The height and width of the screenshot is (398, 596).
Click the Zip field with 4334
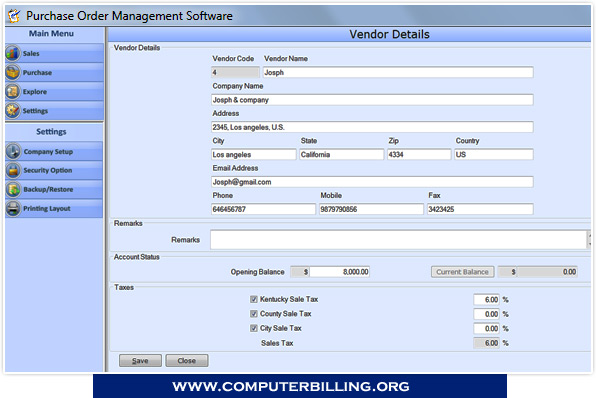click(x=419, y=154)
